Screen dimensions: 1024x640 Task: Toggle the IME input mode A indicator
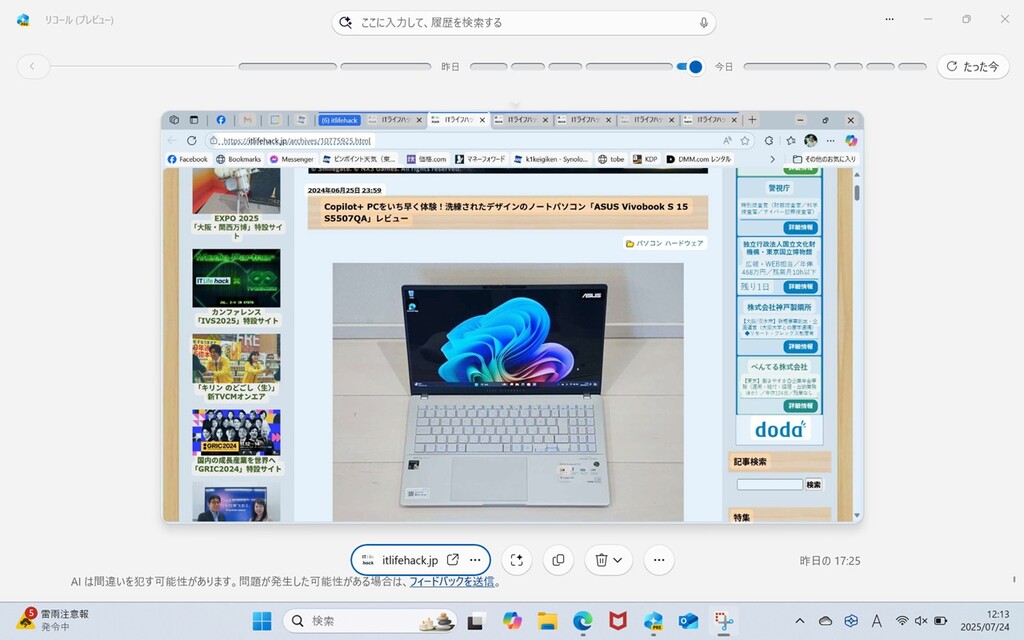point(876,620)
